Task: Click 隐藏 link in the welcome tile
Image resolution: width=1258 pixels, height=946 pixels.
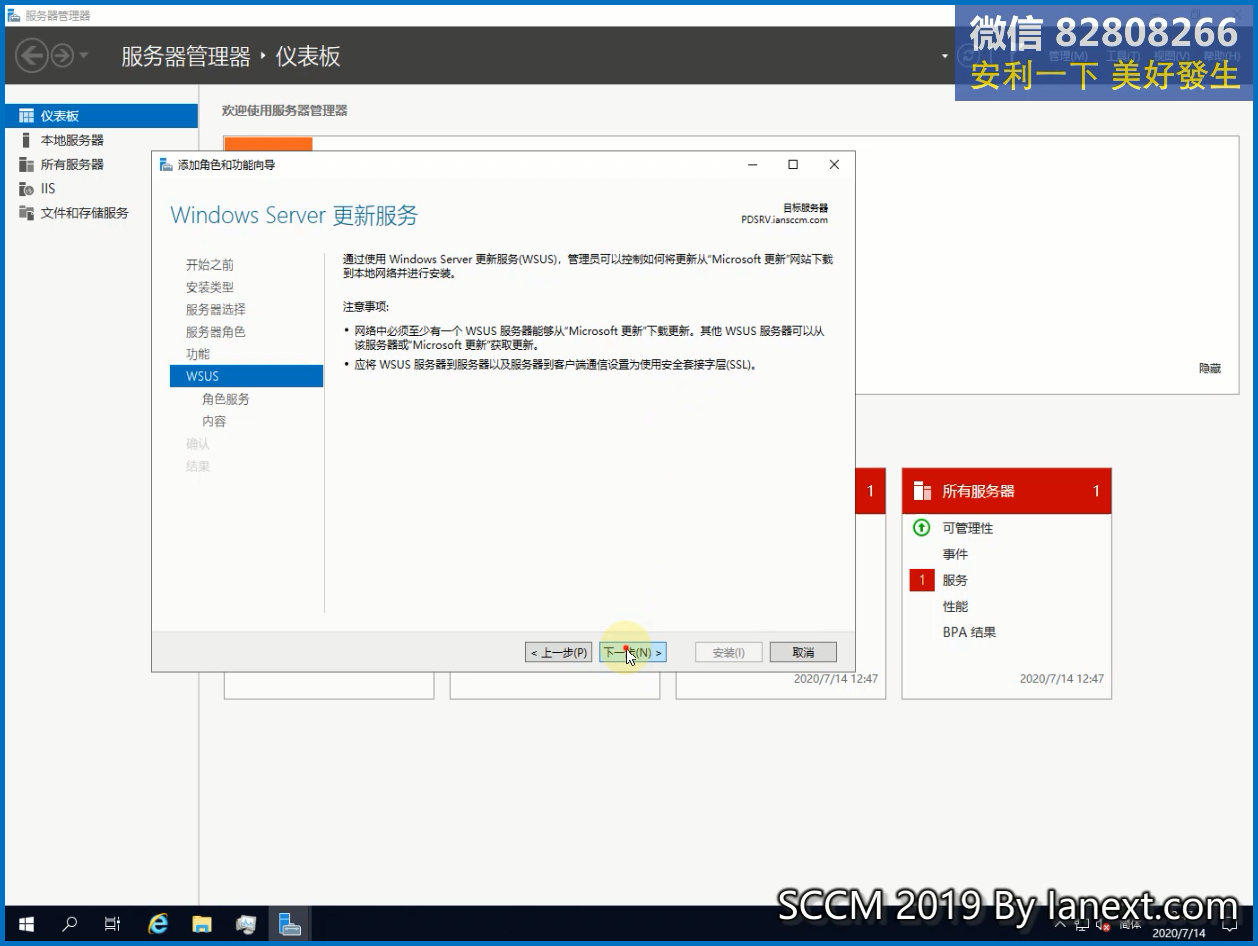Action: pyautogui.click(x=1210, y=368)
